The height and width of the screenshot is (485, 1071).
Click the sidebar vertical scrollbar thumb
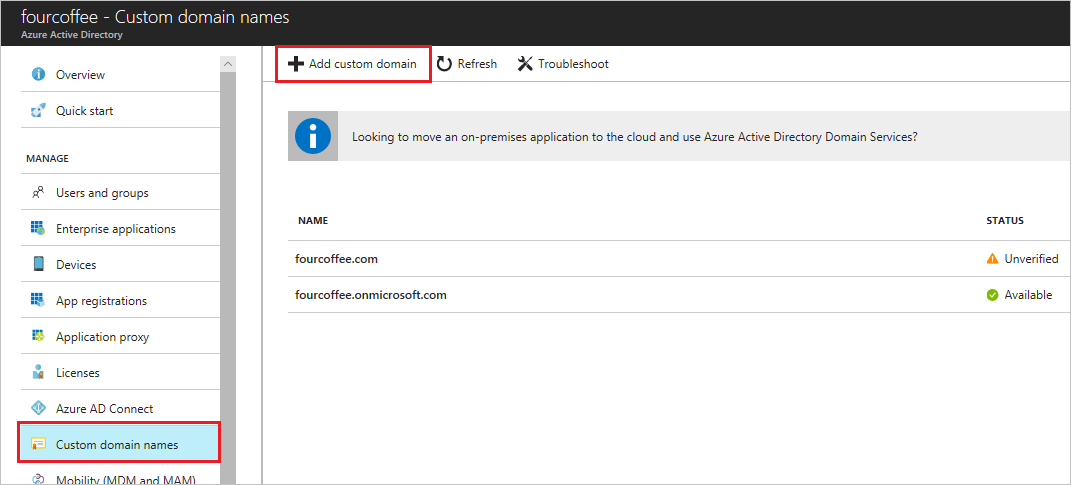228,278
